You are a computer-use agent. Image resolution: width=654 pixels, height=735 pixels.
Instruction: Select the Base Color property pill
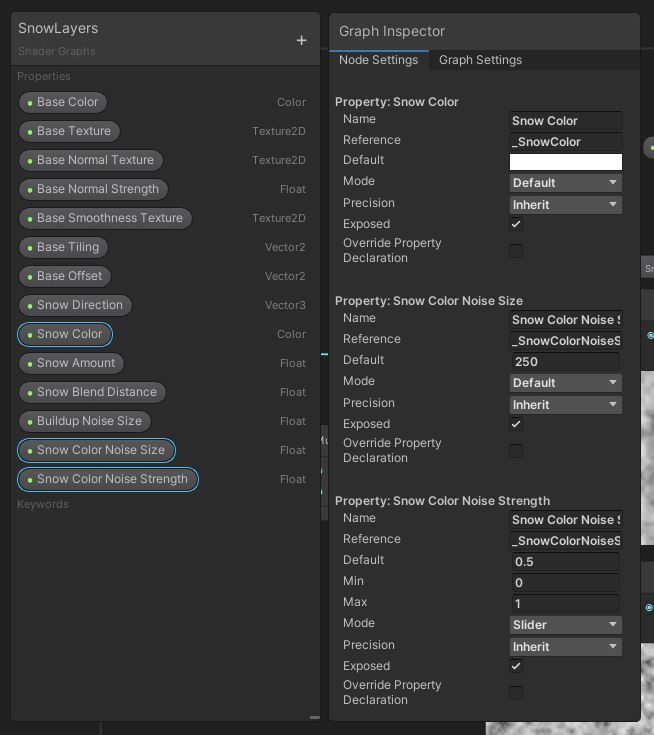coord(63,102)
